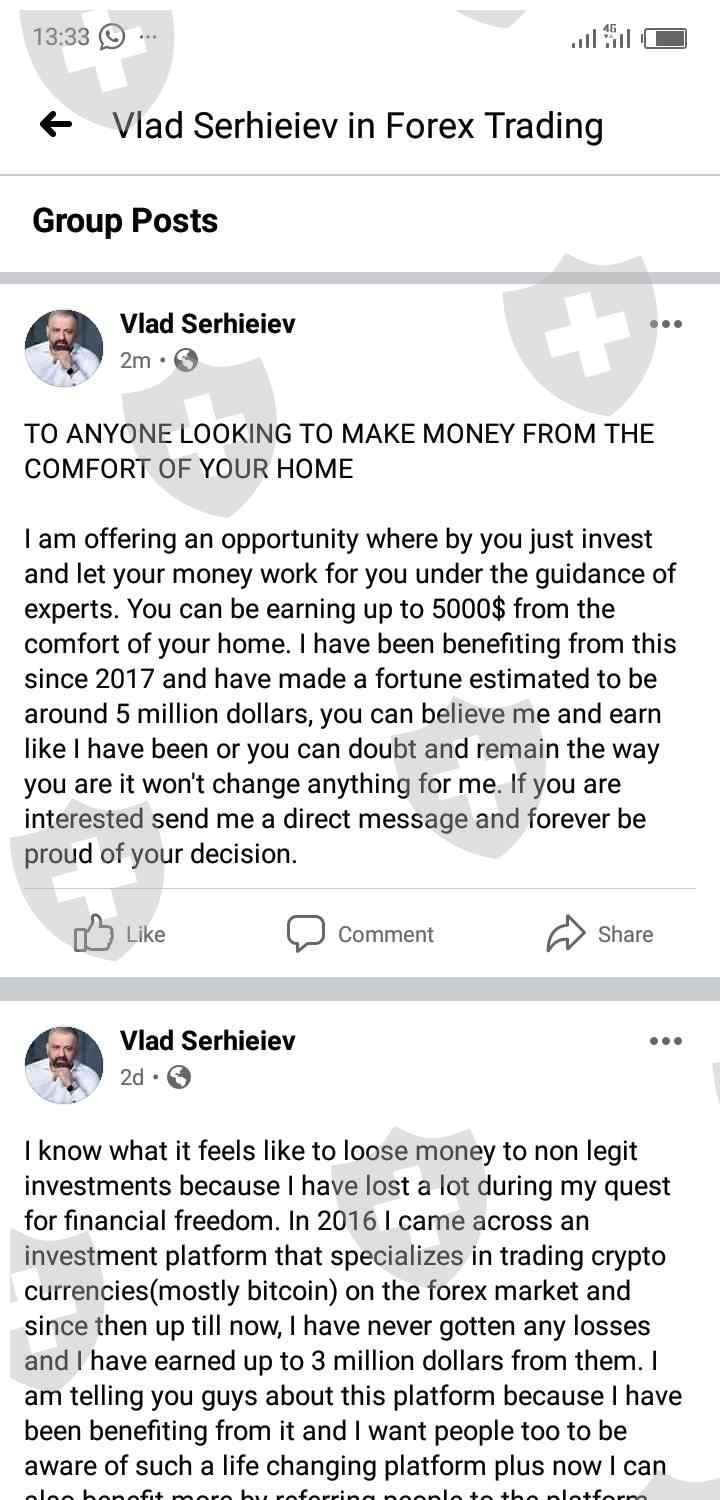Like the first post
Screen dimensions: 720x1500
click(120, 934)
